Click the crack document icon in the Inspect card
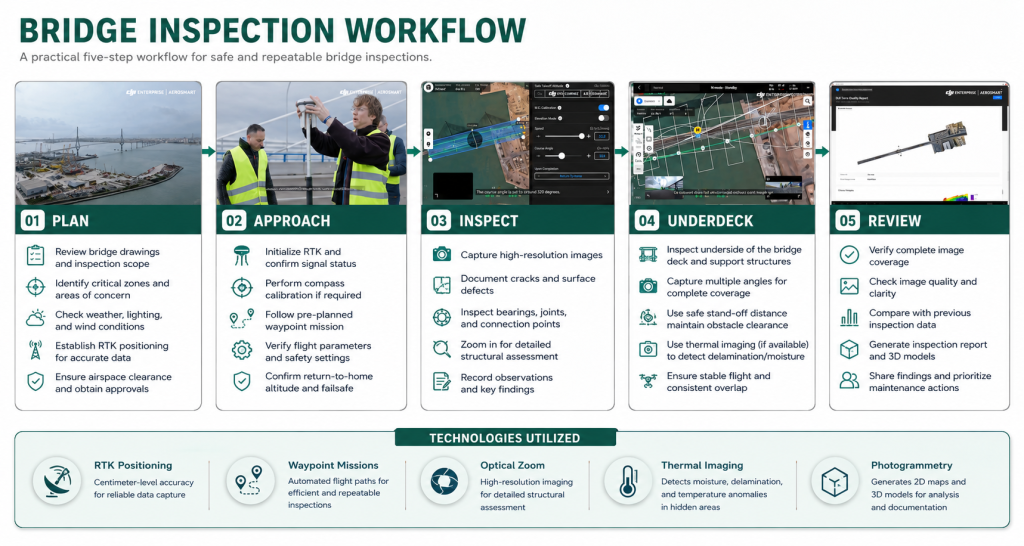Screen dimensions: 1024x546 (441, 285)
